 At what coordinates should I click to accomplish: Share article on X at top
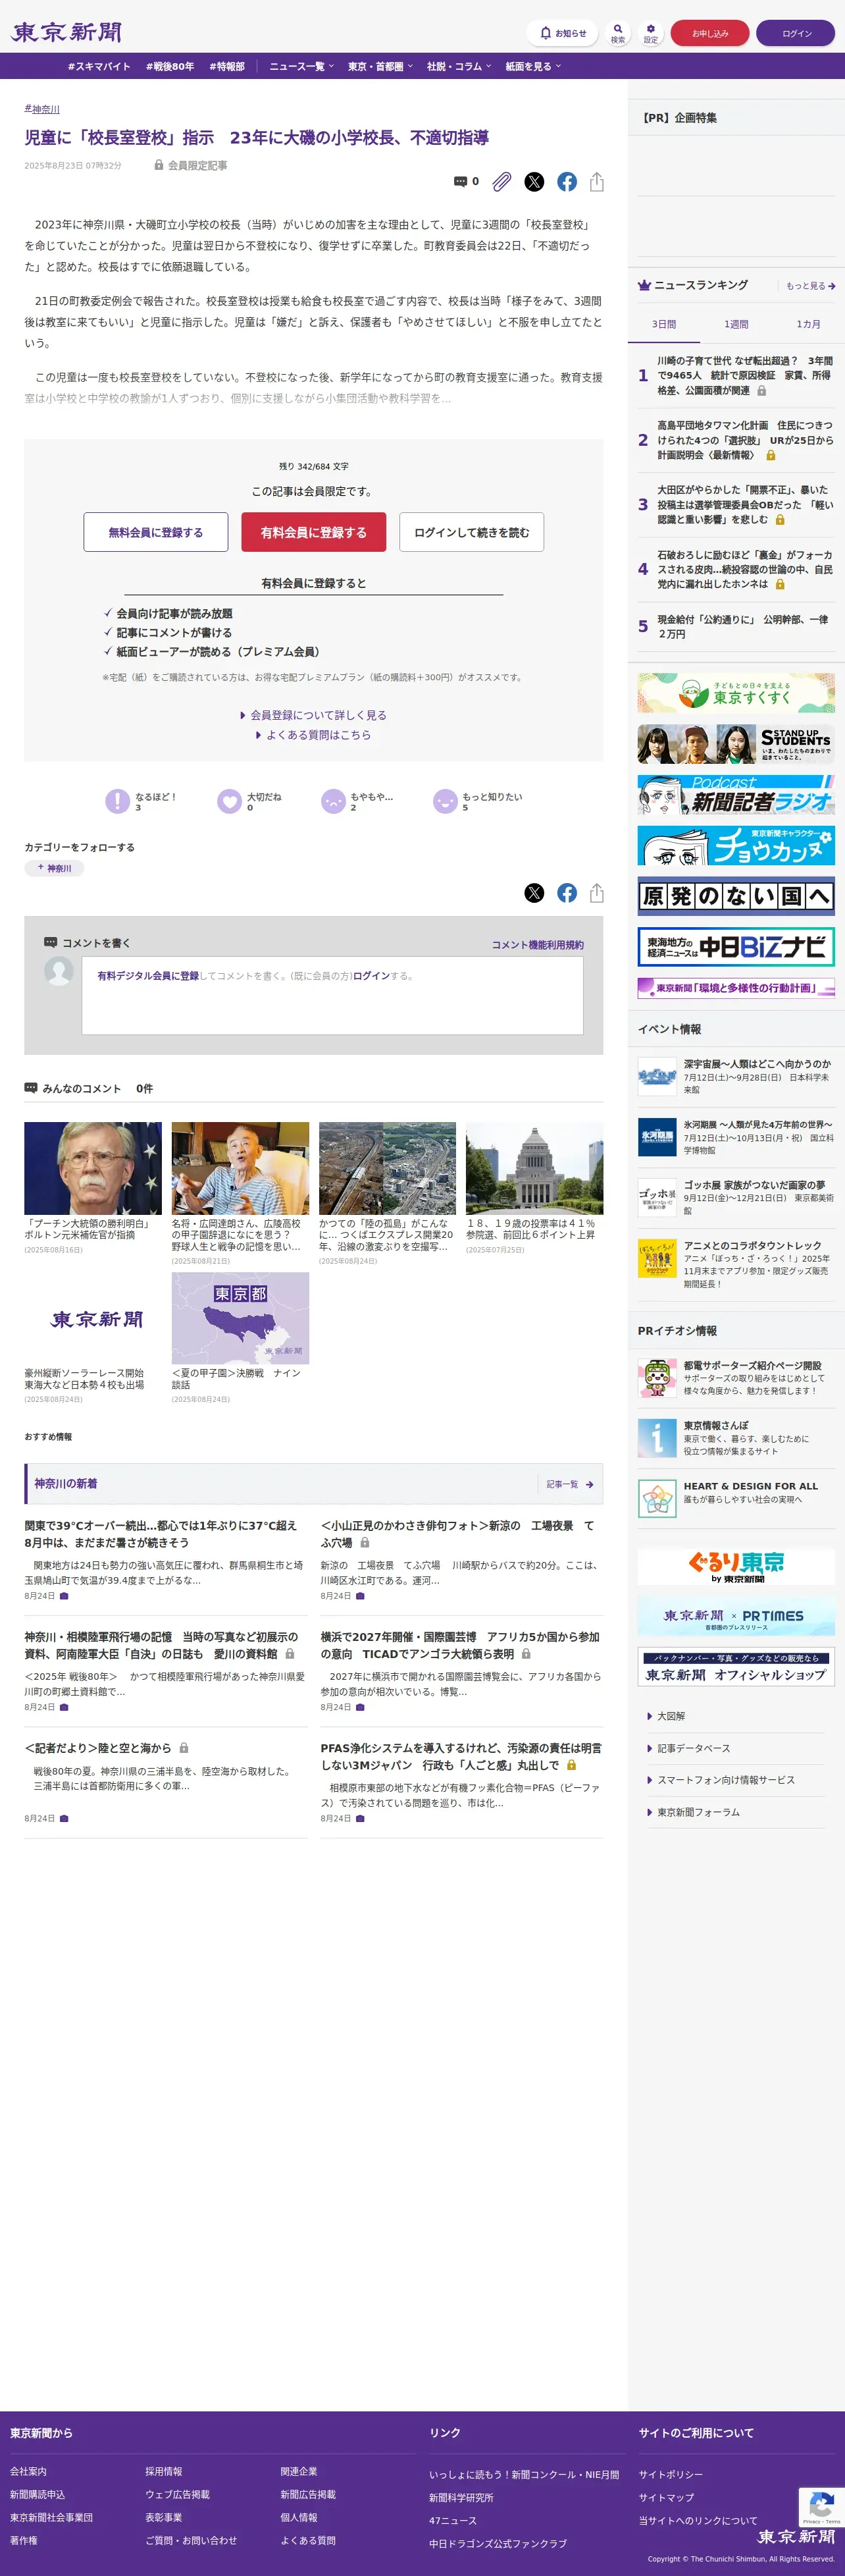[534, 182]
